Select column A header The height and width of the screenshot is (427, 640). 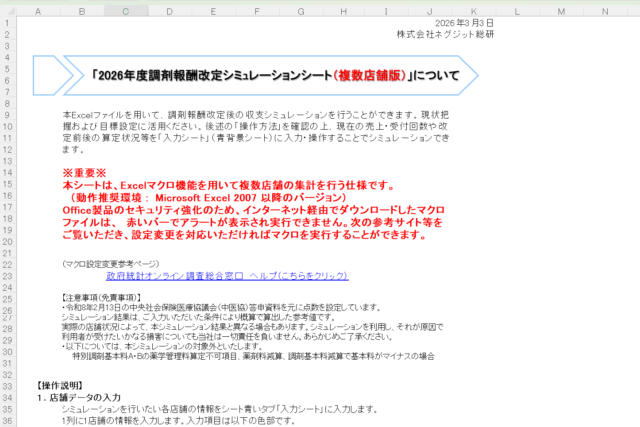tap(37, 12)
